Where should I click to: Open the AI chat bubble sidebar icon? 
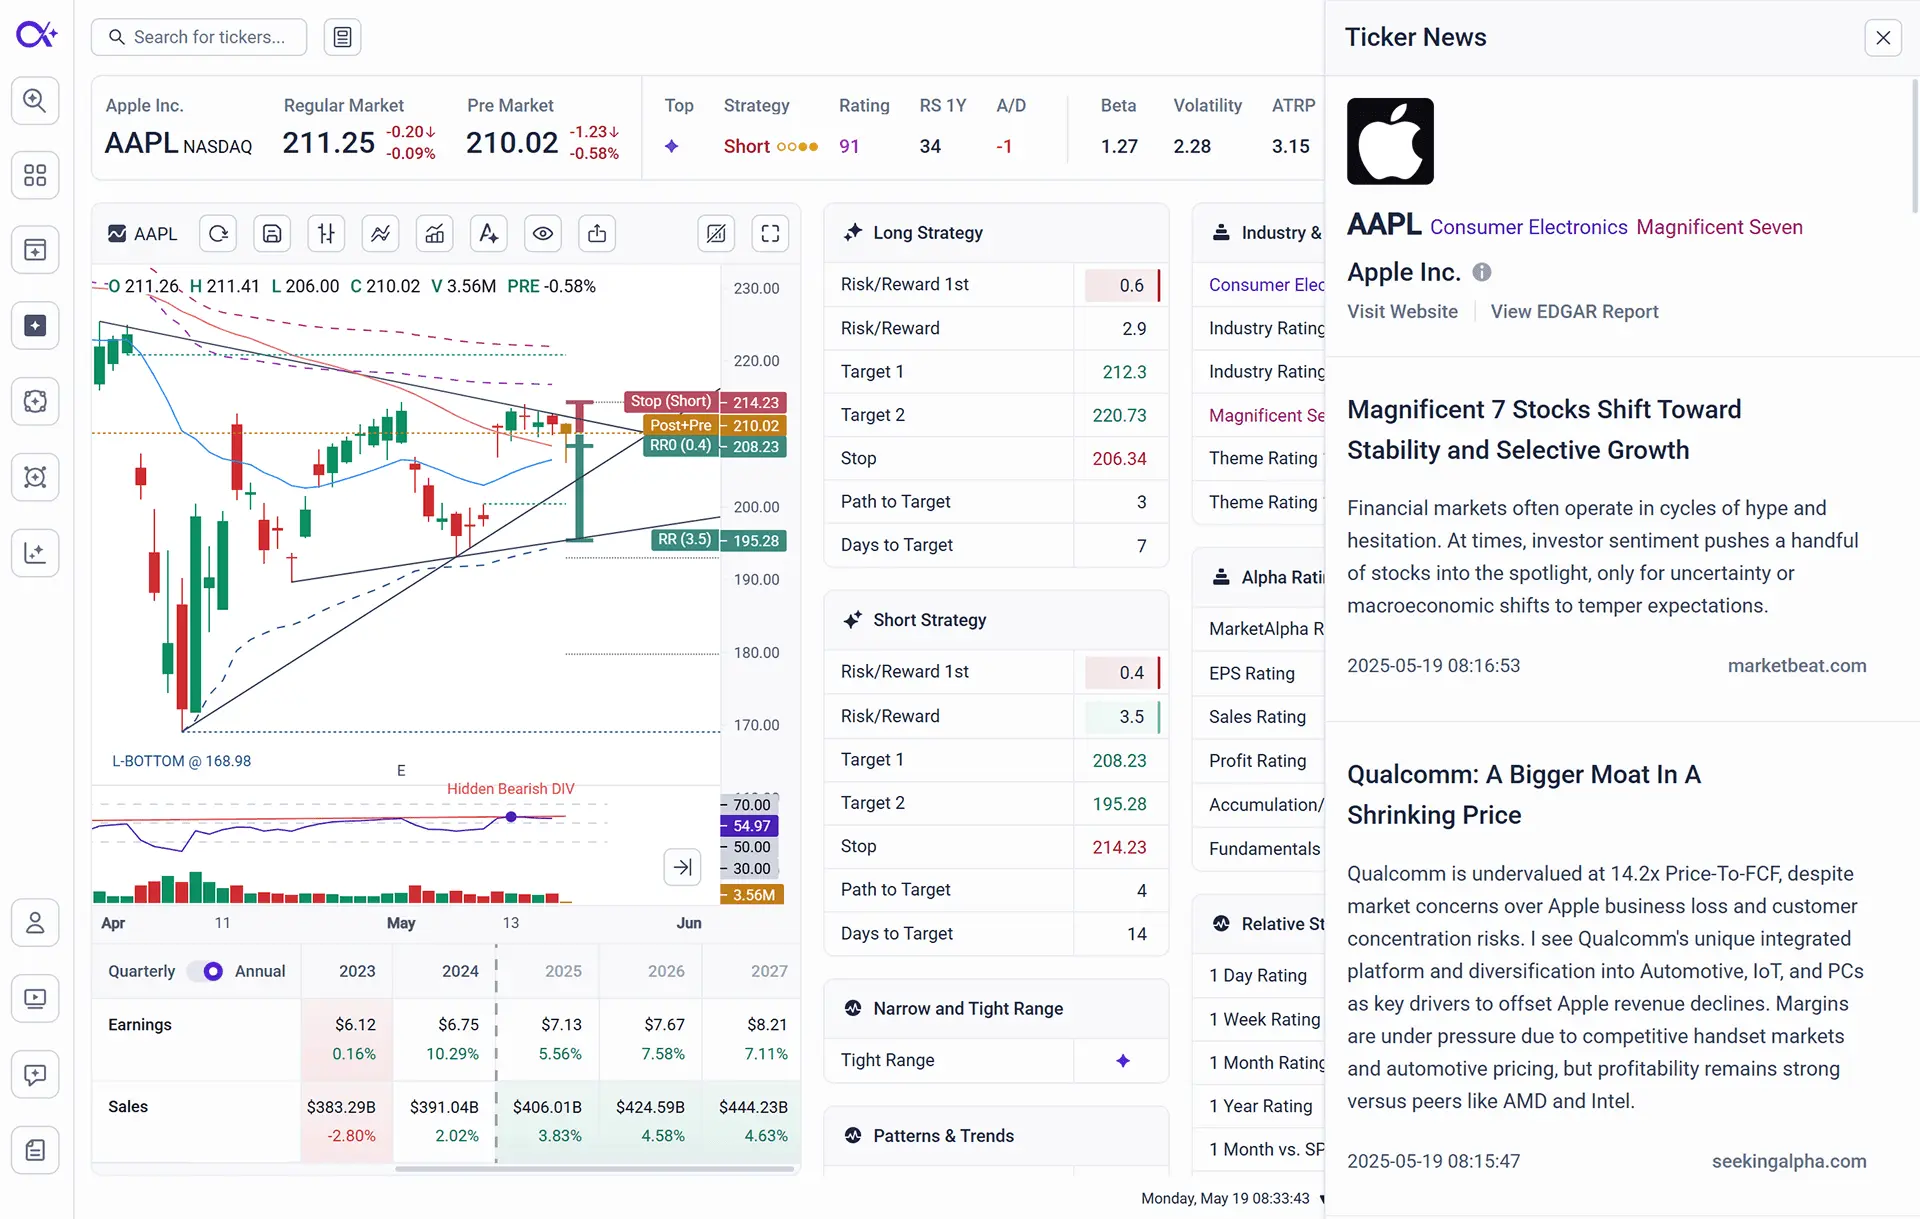(x=35, y=1075)
